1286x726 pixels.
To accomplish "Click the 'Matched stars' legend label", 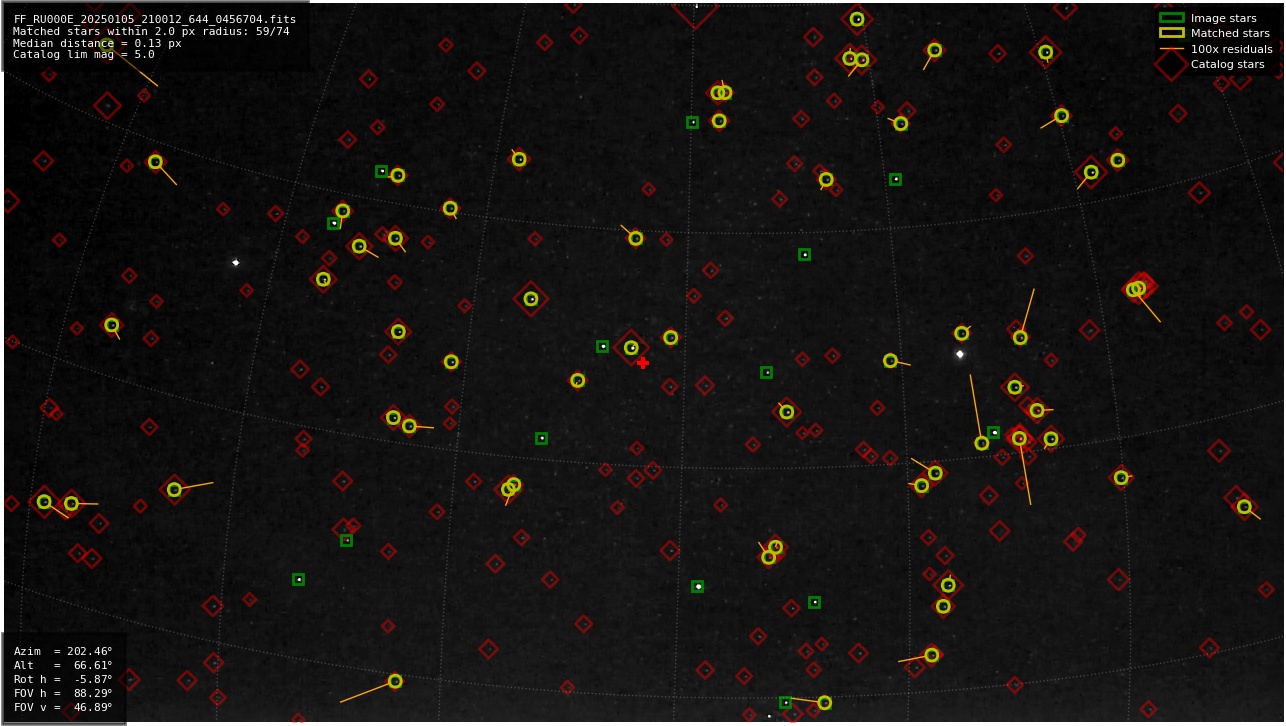I will tap(1230, 33).
